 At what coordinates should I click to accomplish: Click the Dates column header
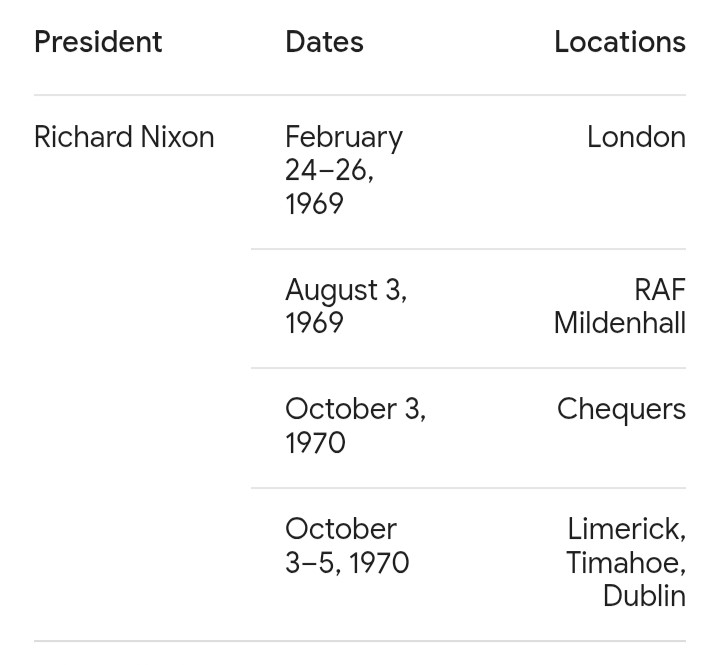coord(324,42)
